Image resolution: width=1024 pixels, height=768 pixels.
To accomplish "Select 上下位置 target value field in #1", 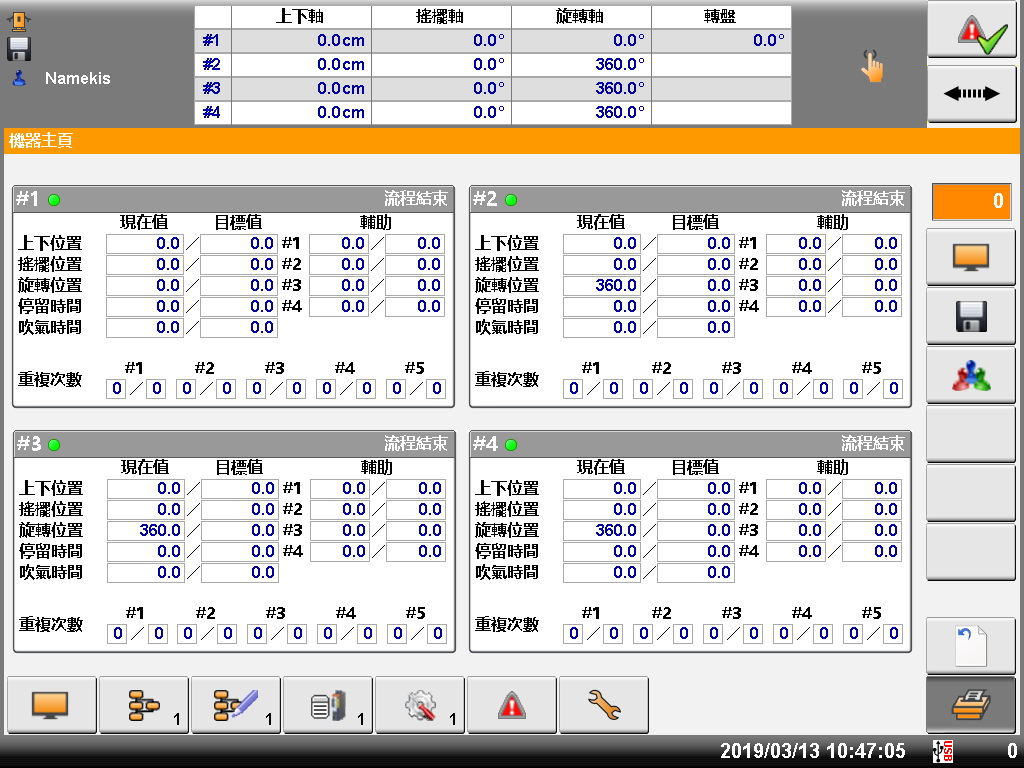I will coord(238,243).
